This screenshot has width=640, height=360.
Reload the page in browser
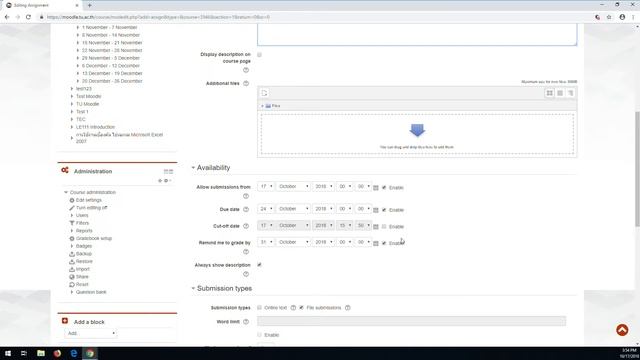point(28,17)
